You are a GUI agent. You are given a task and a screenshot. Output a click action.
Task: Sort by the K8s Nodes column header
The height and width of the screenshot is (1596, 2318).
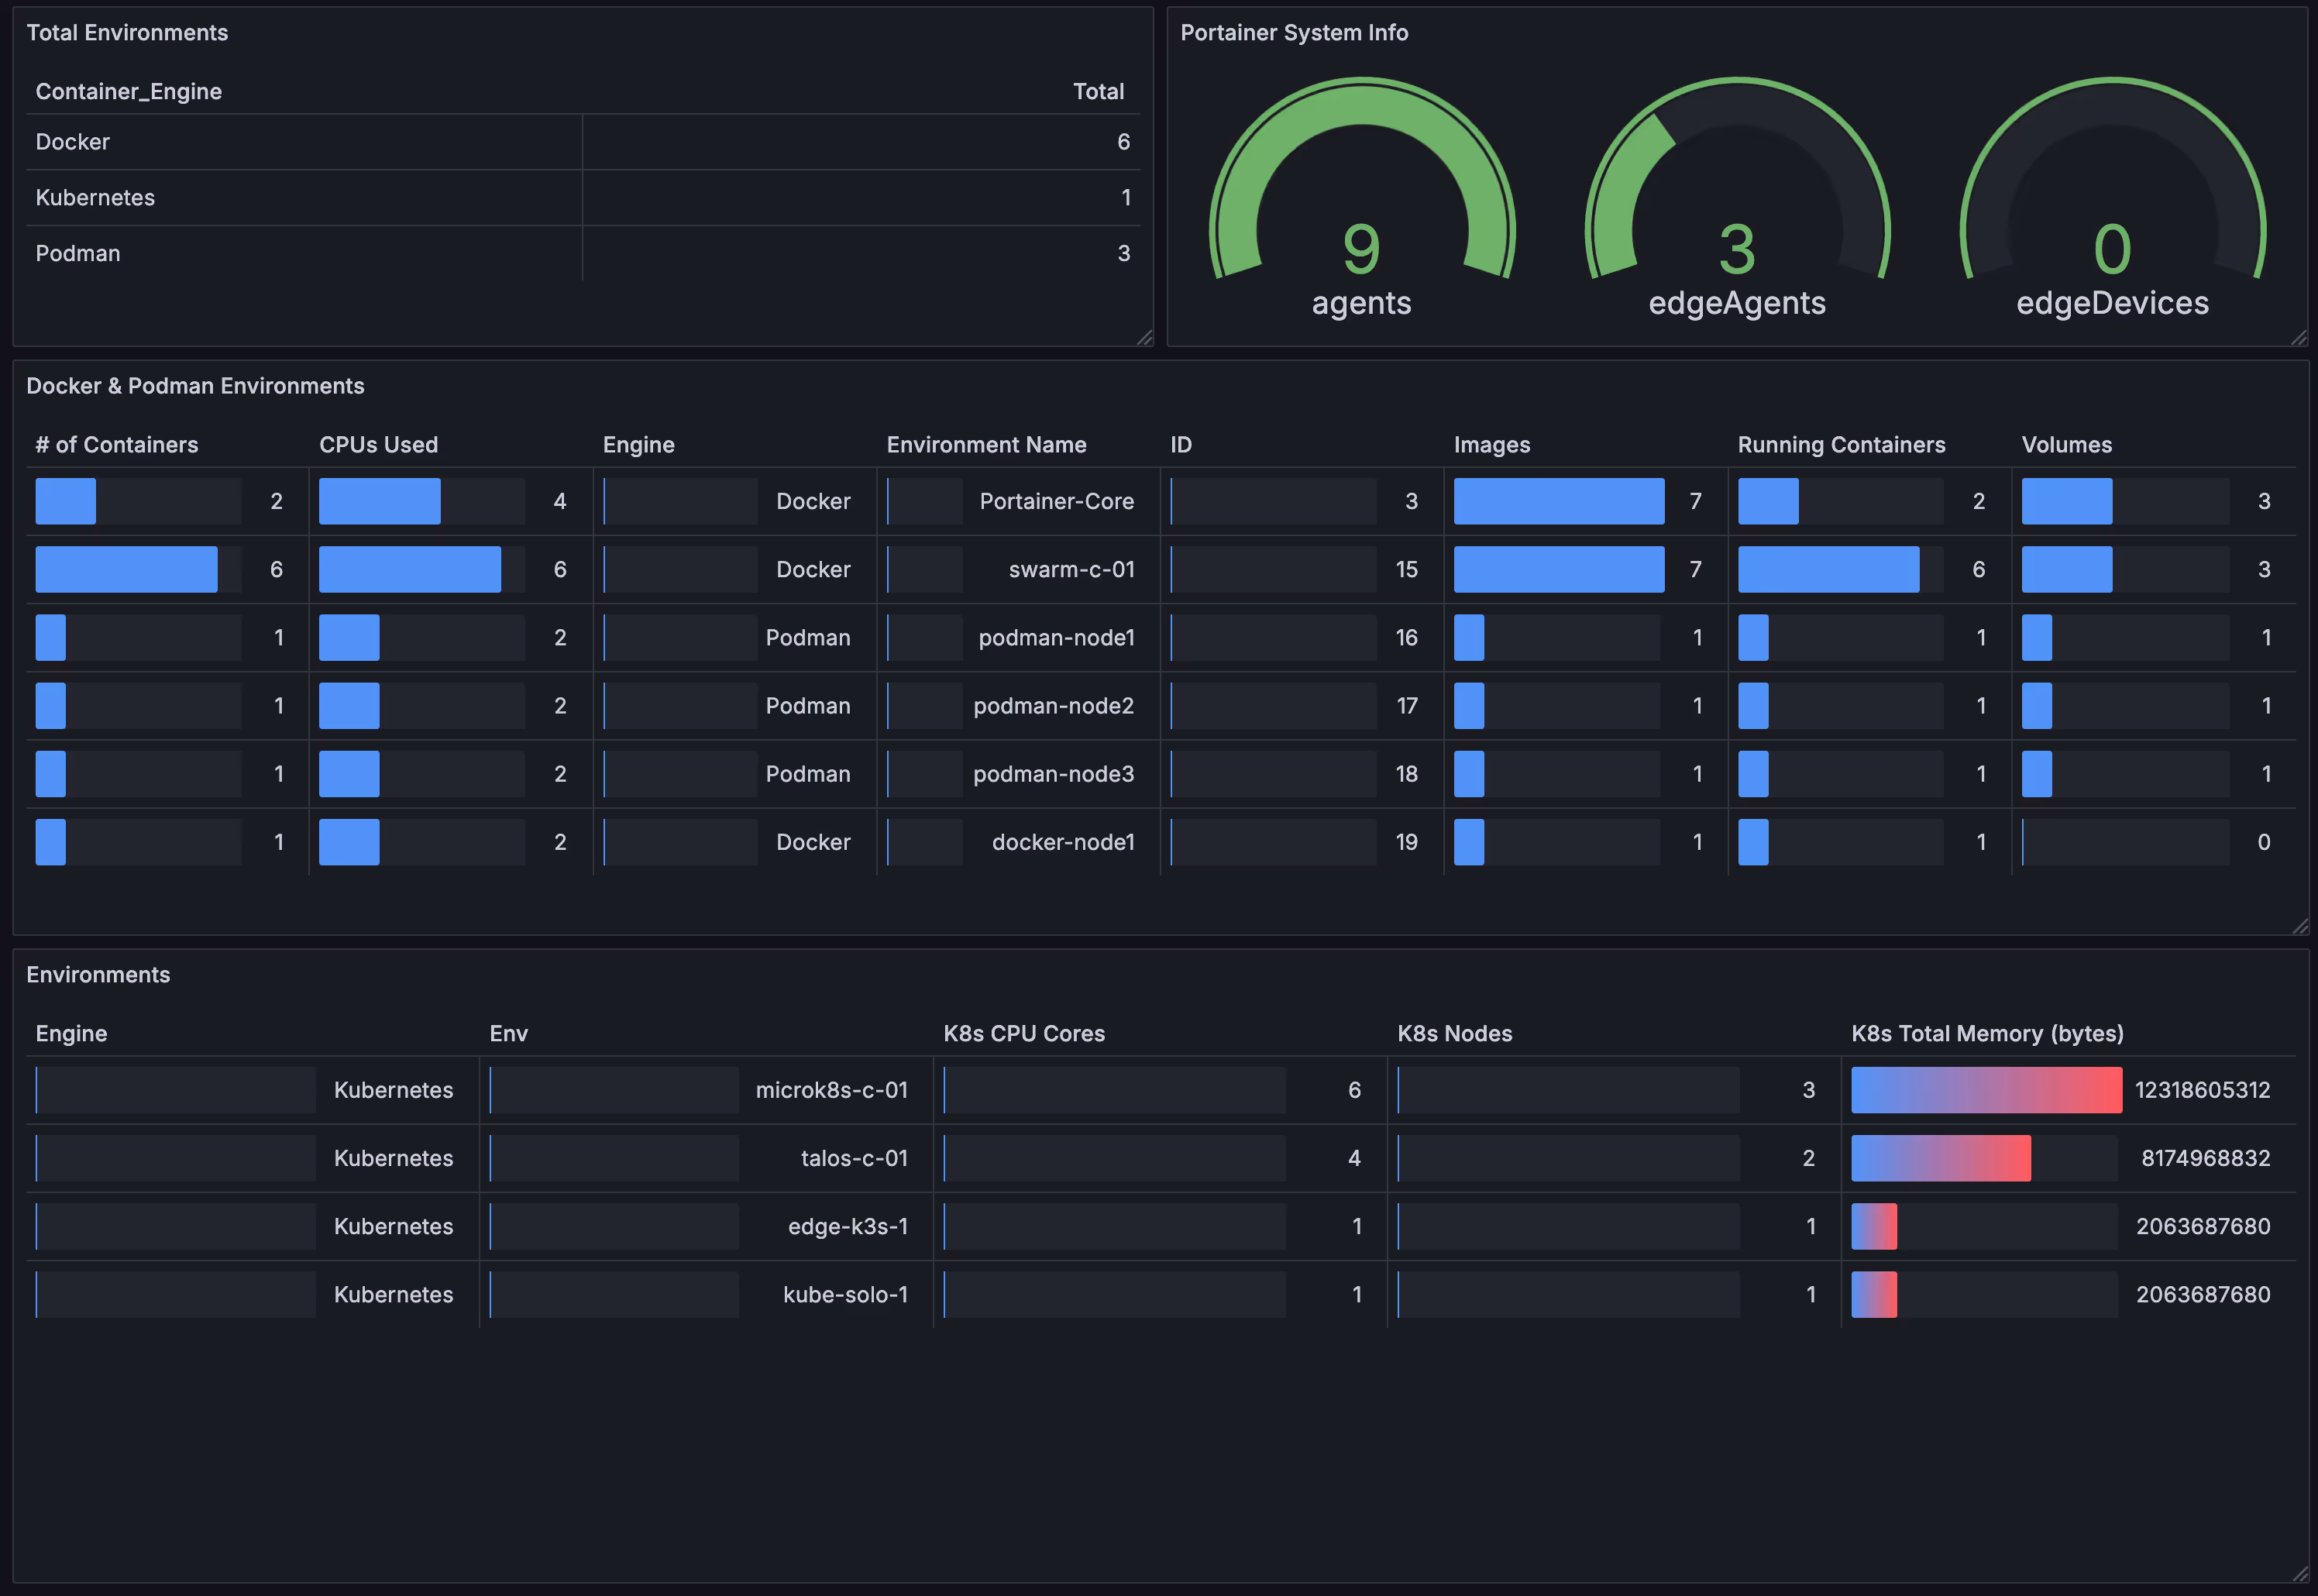point(1455,1034)
